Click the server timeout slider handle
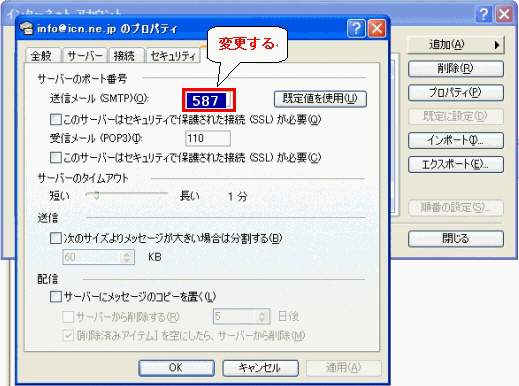Viewport: 519px width, 386px height. coord(97,195)
